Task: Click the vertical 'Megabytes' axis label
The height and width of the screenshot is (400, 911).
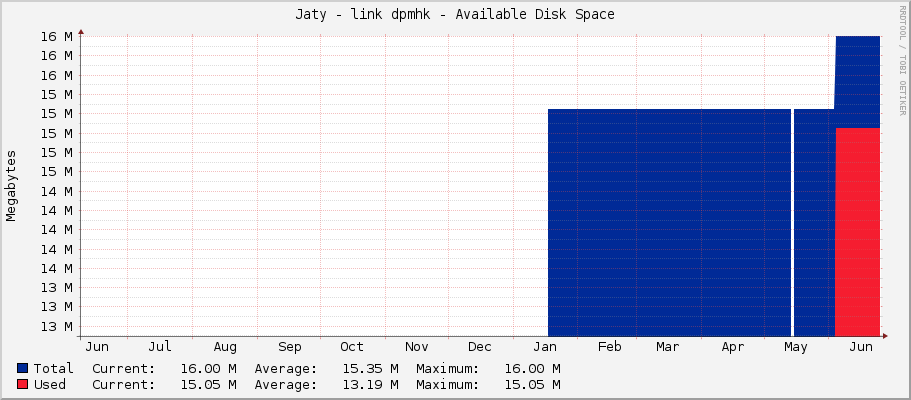Action: point(11,185)
